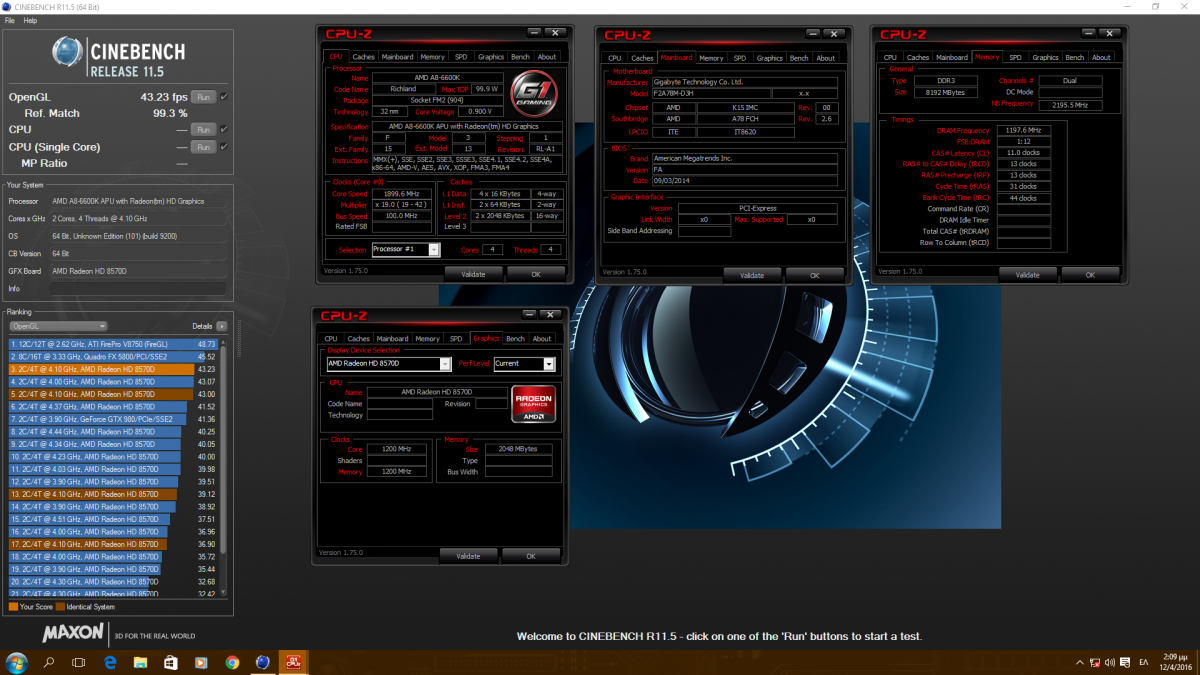Toggle the CPU test checkbox
The width and height of the screenshot is (1200, 675).
[x=224, y=130]
